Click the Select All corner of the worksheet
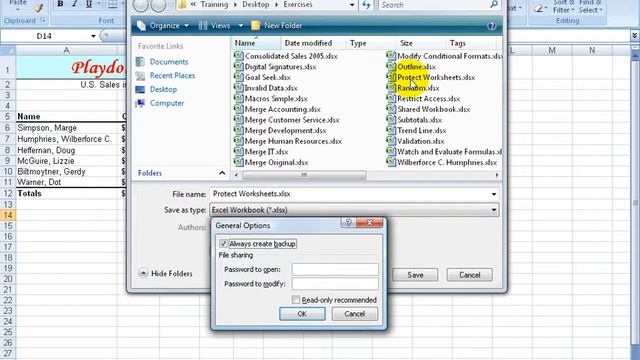Viewport: 640px width, 360px height. 8,51
